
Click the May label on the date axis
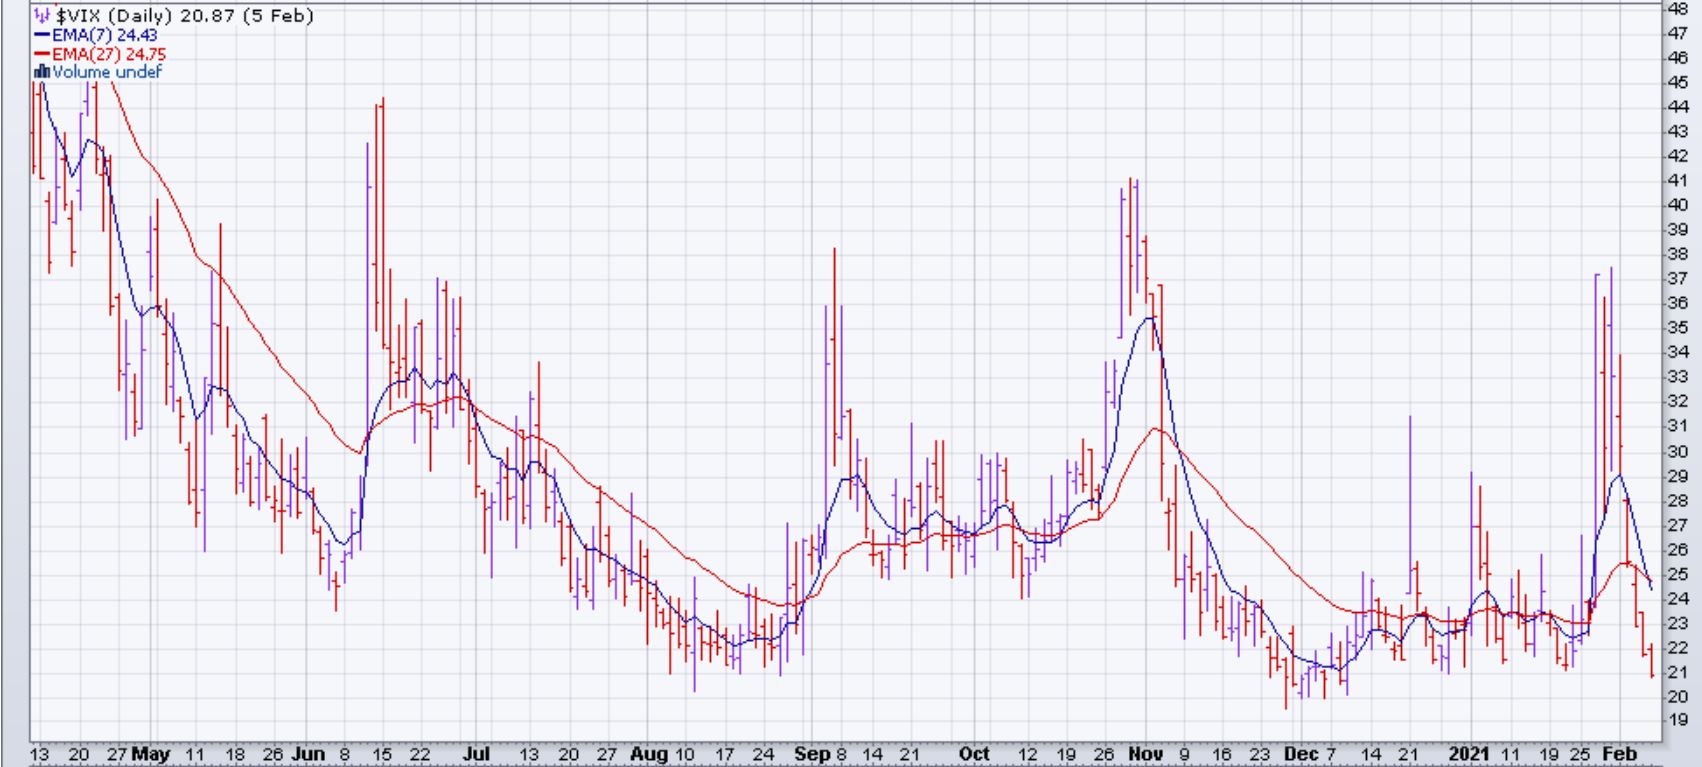(150, 754)
